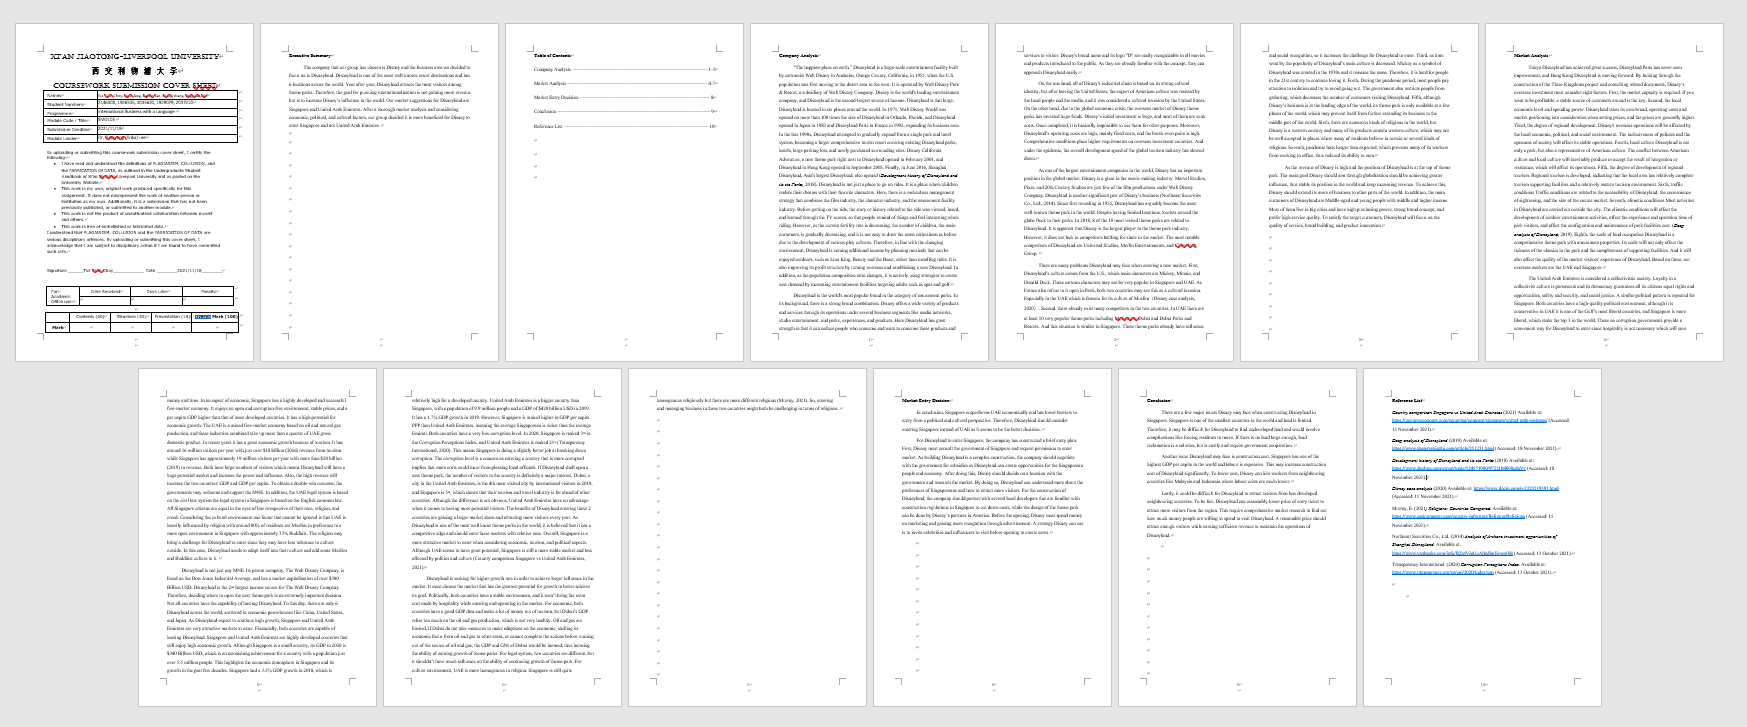Click the 'Module Code / Title' cell

coord(70,120)
